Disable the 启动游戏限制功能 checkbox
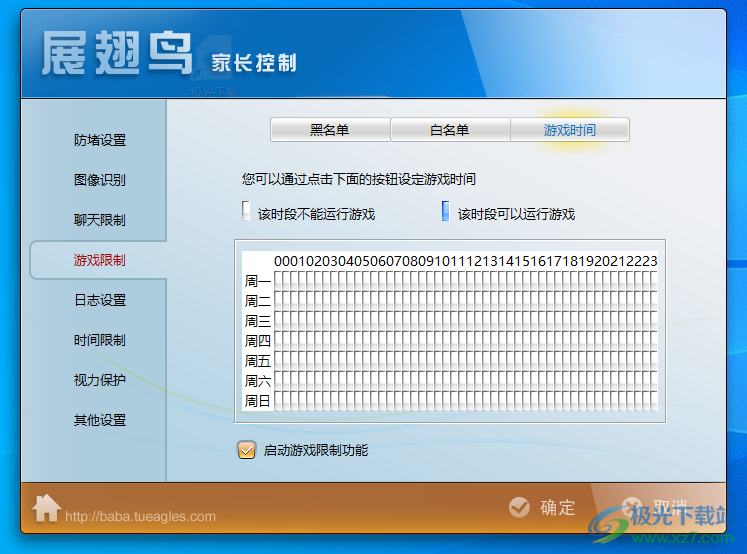 [247, 450]
